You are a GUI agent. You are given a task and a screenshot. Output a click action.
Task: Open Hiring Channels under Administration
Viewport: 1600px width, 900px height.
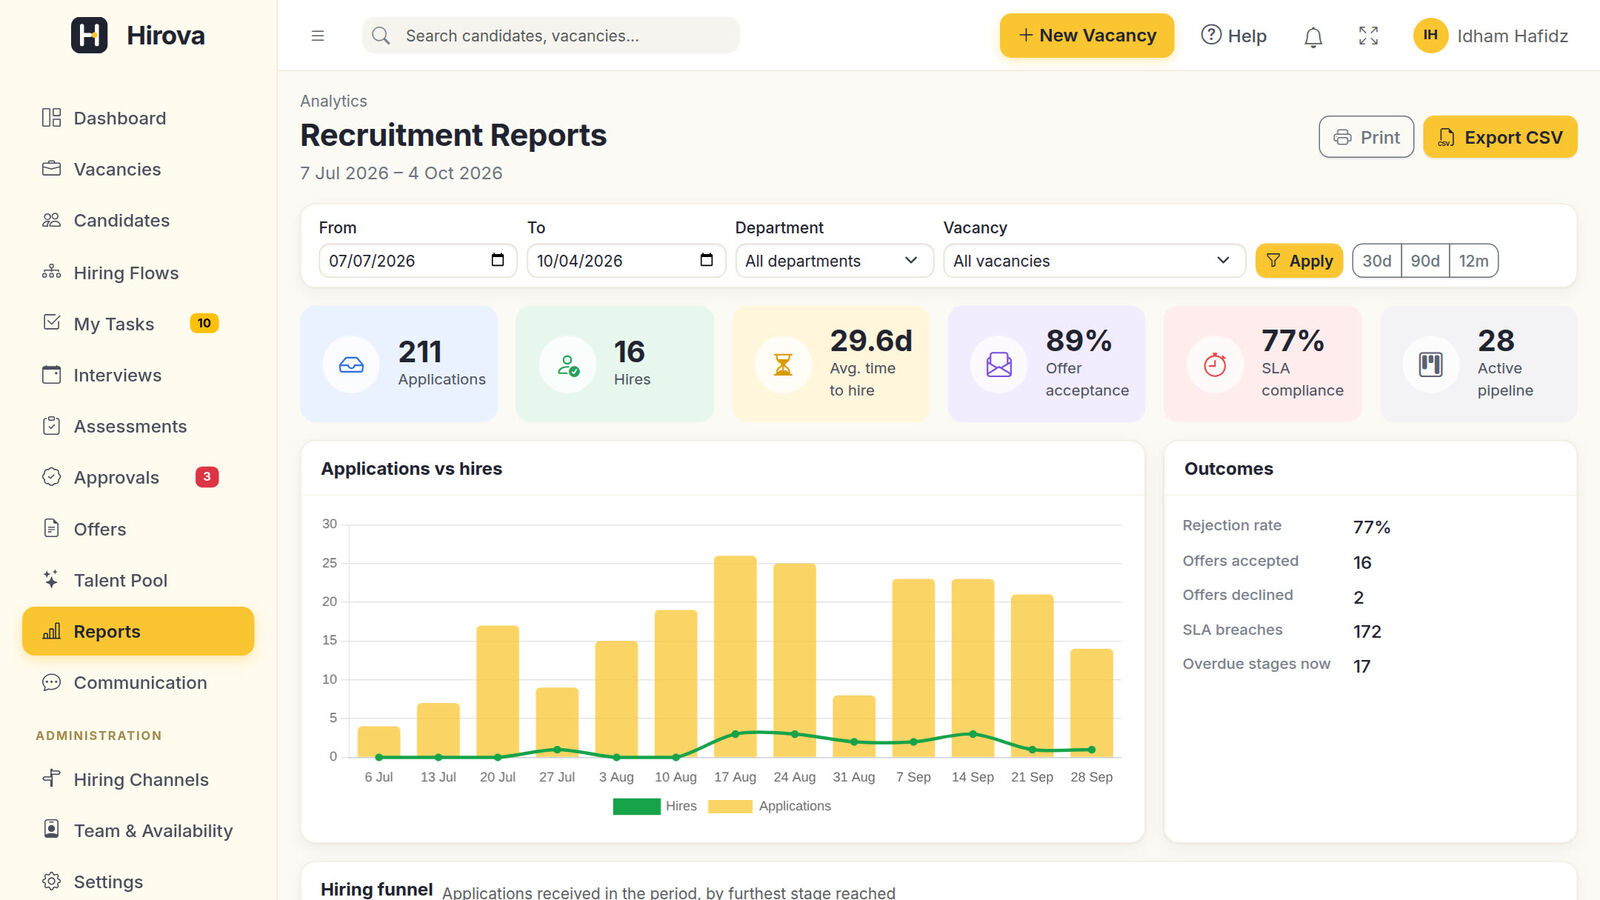(138, 779)
